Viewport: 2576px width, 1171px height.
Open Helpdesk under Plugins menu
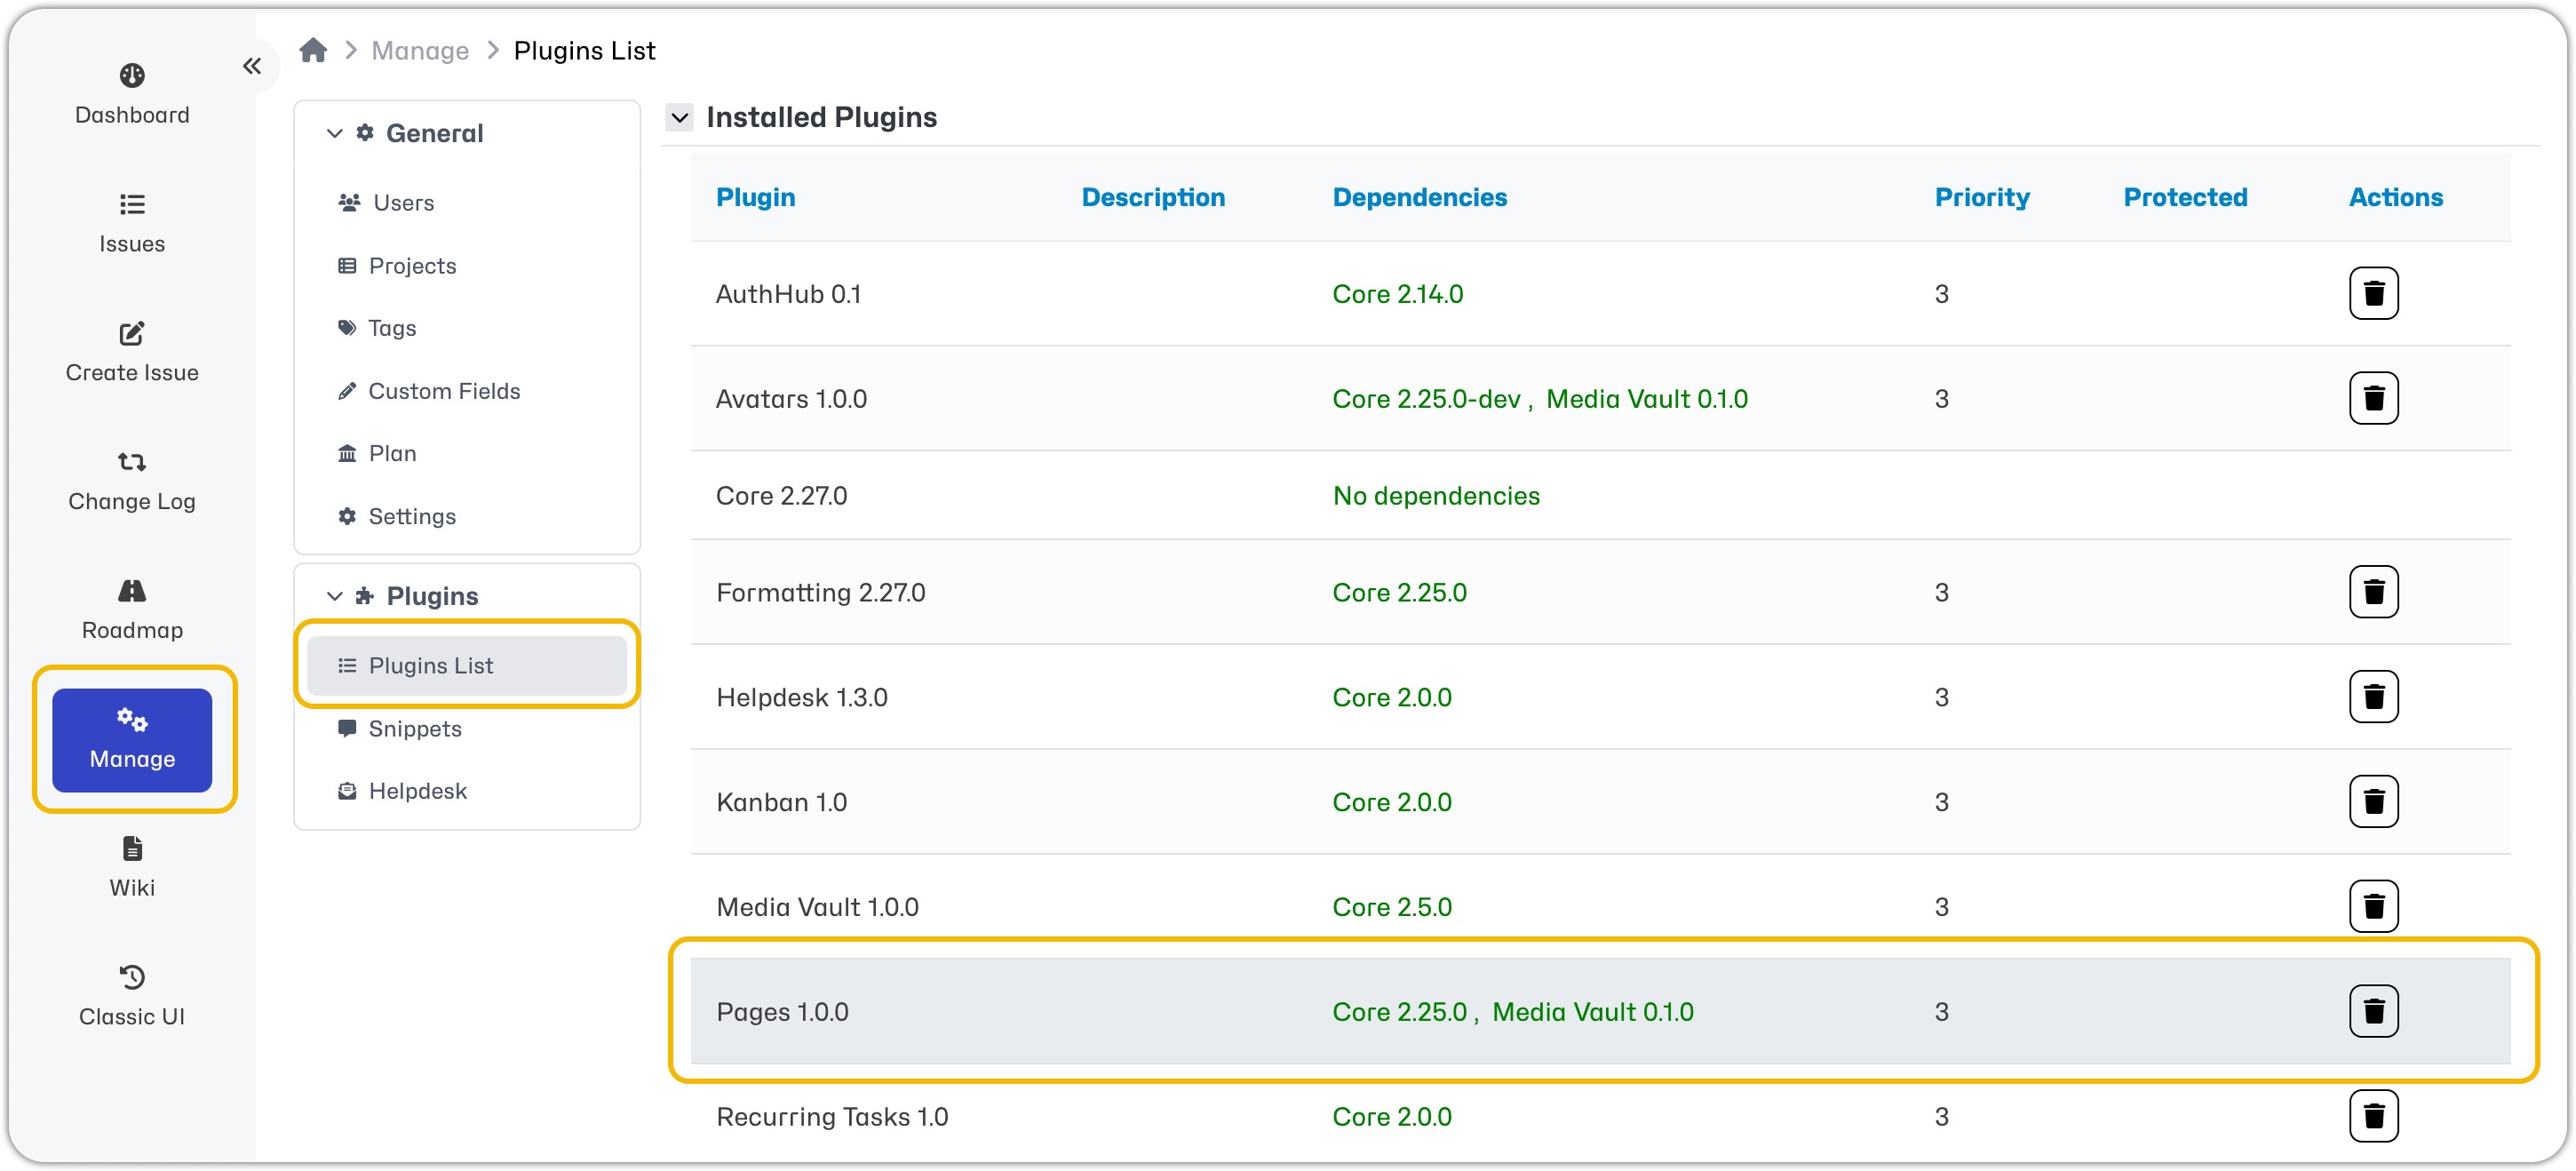pyautogui.click(x=403, y=791)
